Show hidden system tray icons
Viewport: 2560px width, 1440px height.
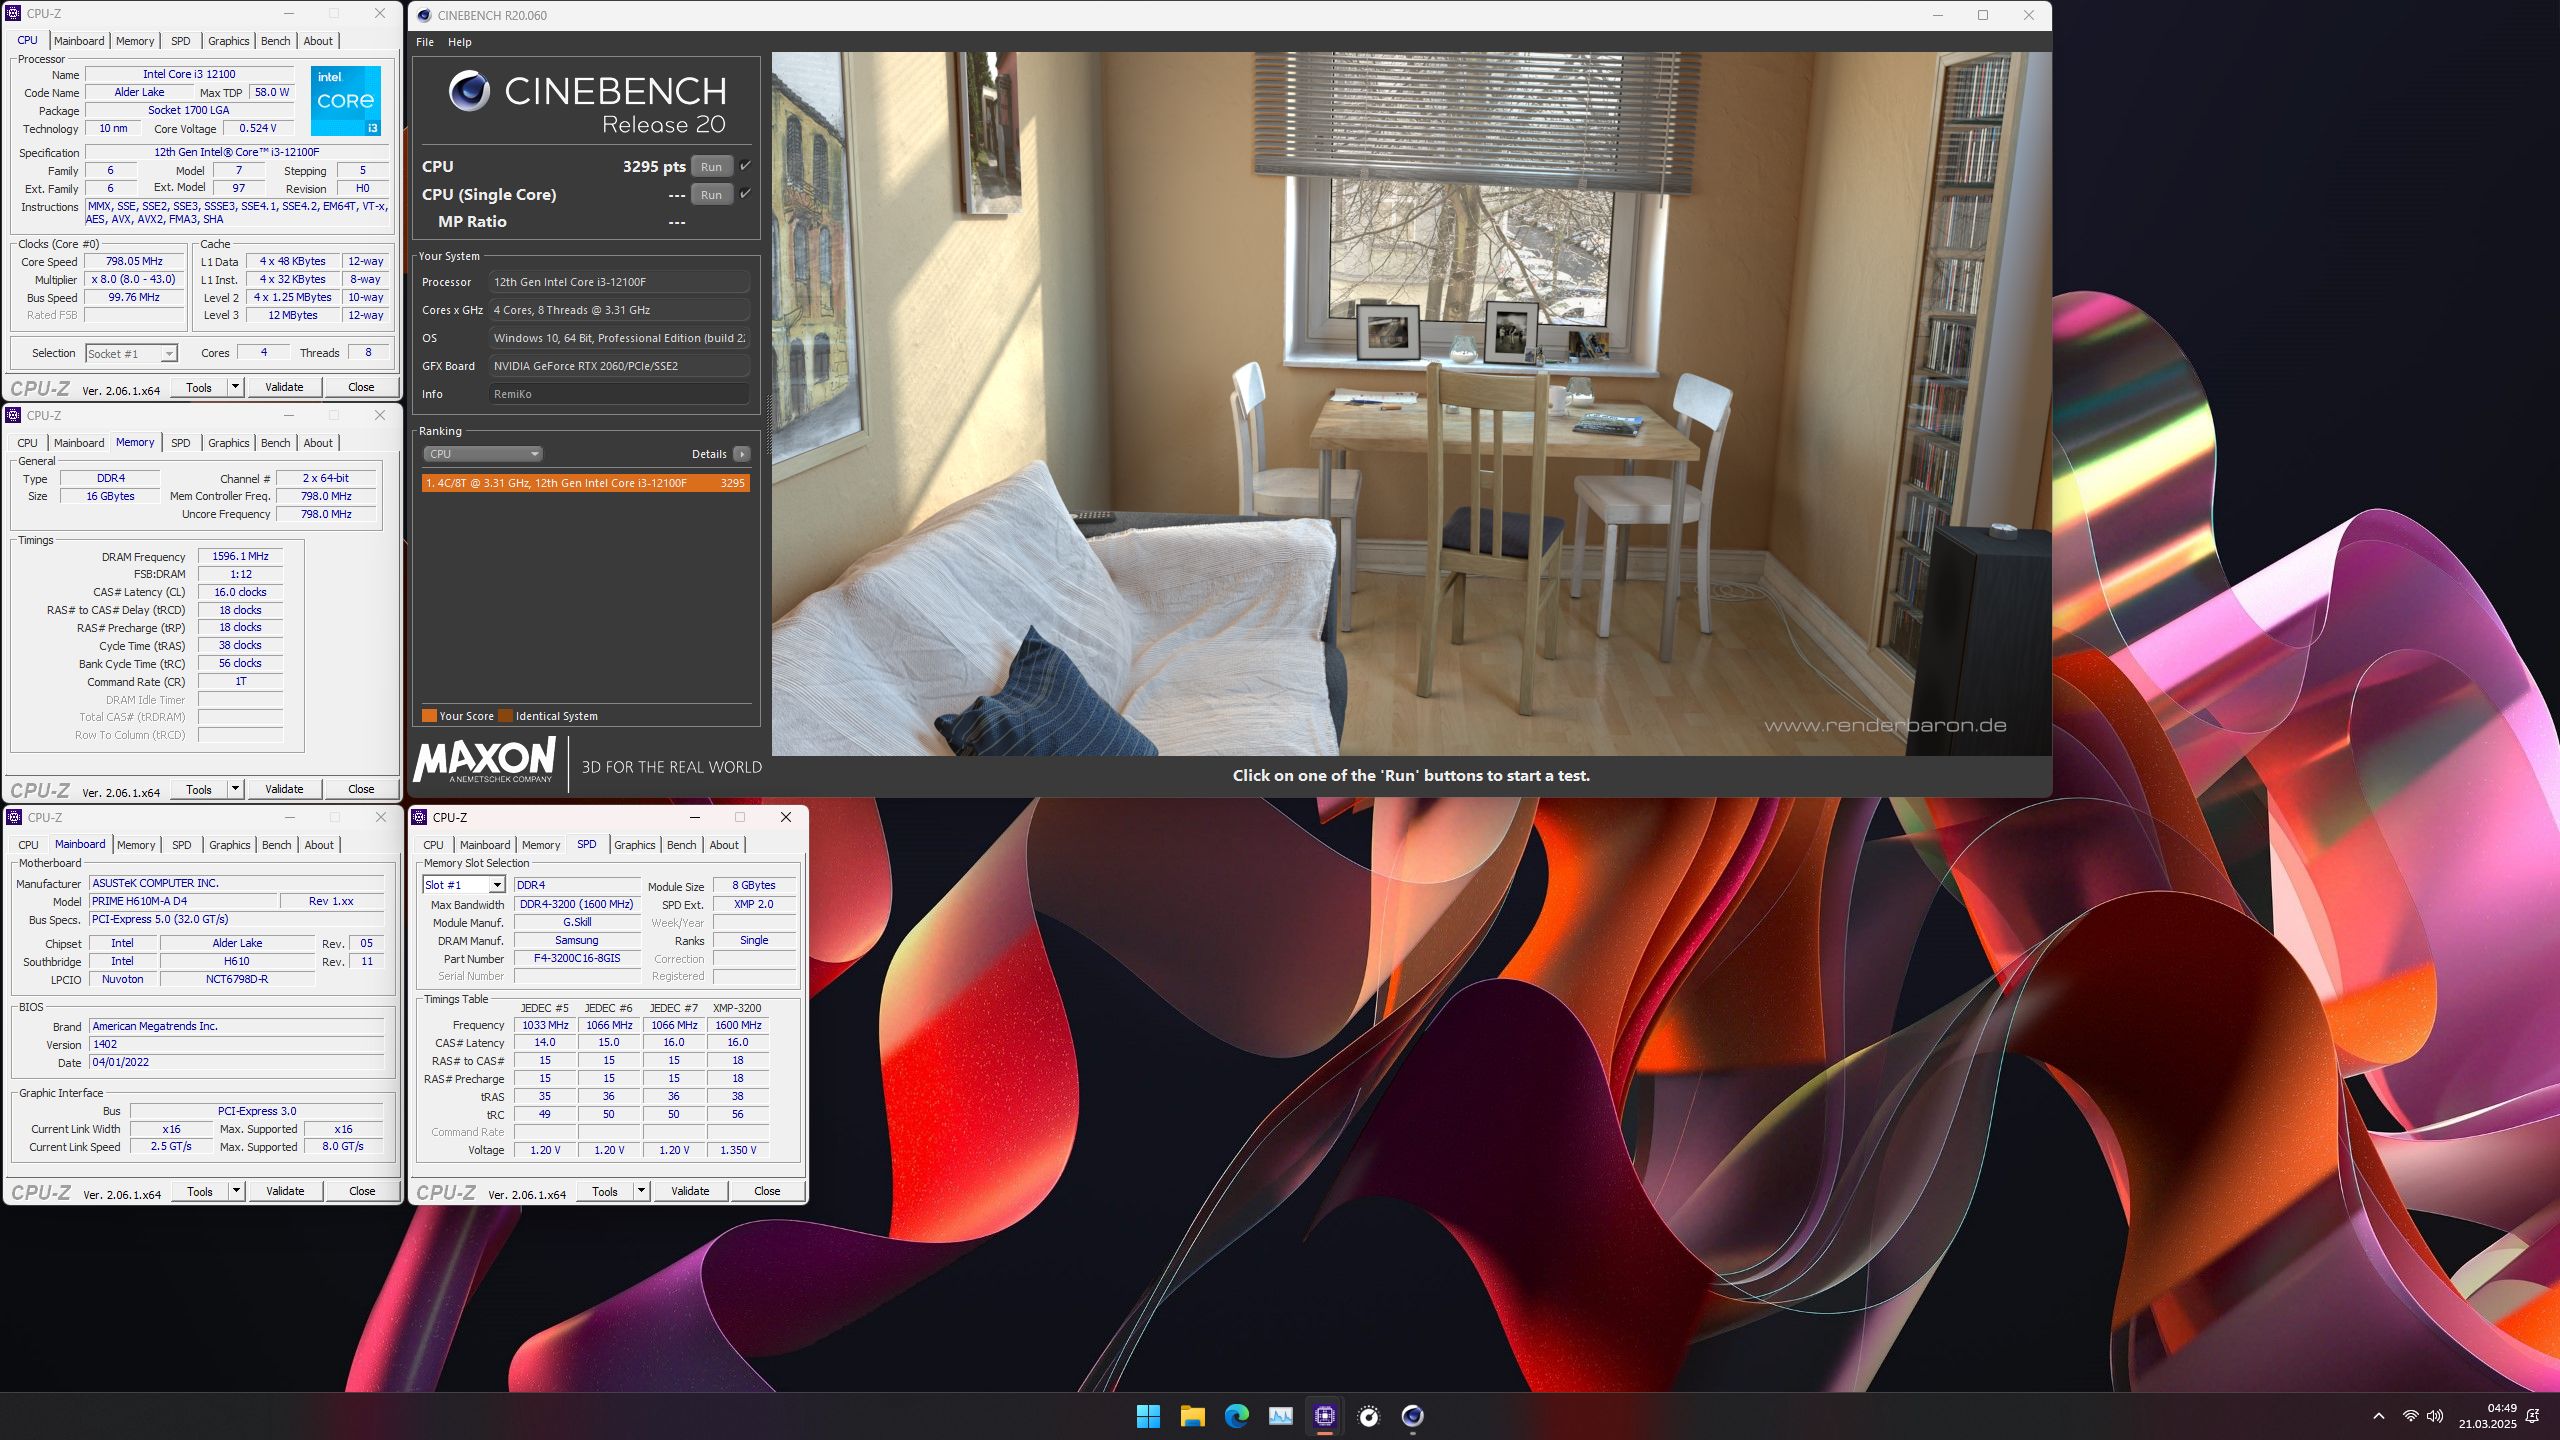2379,1416
